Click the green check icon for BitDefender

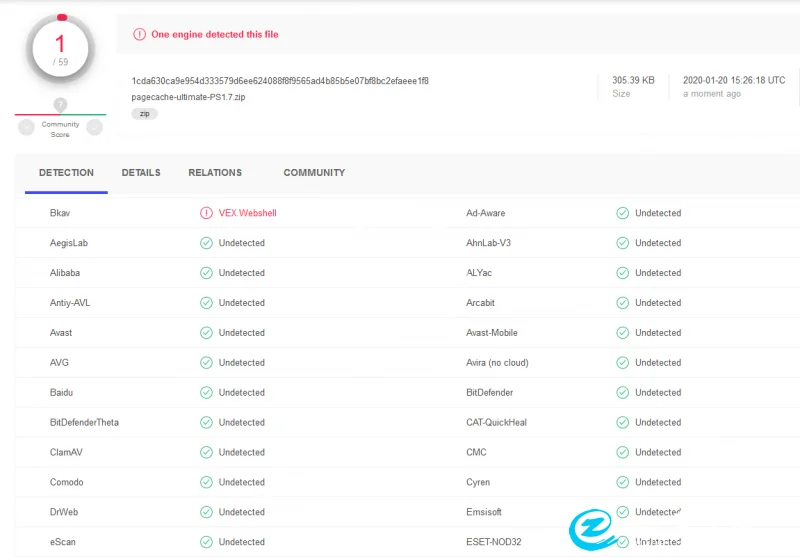coord(622,393)
